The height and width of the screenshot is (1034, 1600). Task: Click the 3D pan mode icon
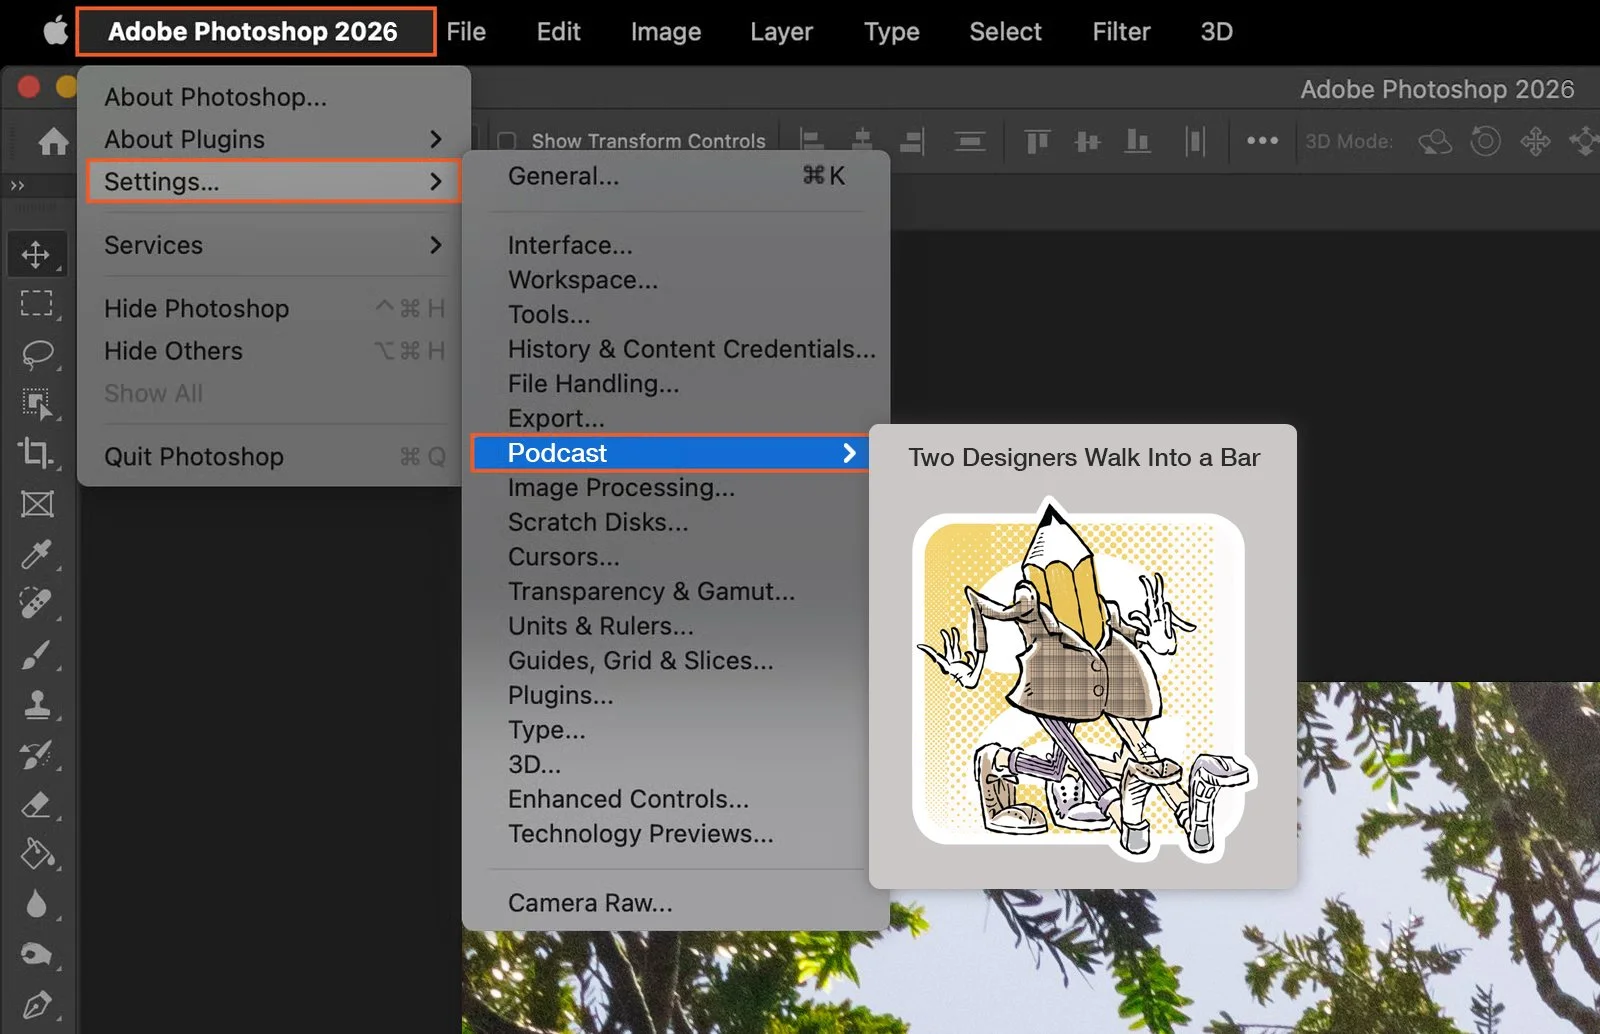point(1535,141)
